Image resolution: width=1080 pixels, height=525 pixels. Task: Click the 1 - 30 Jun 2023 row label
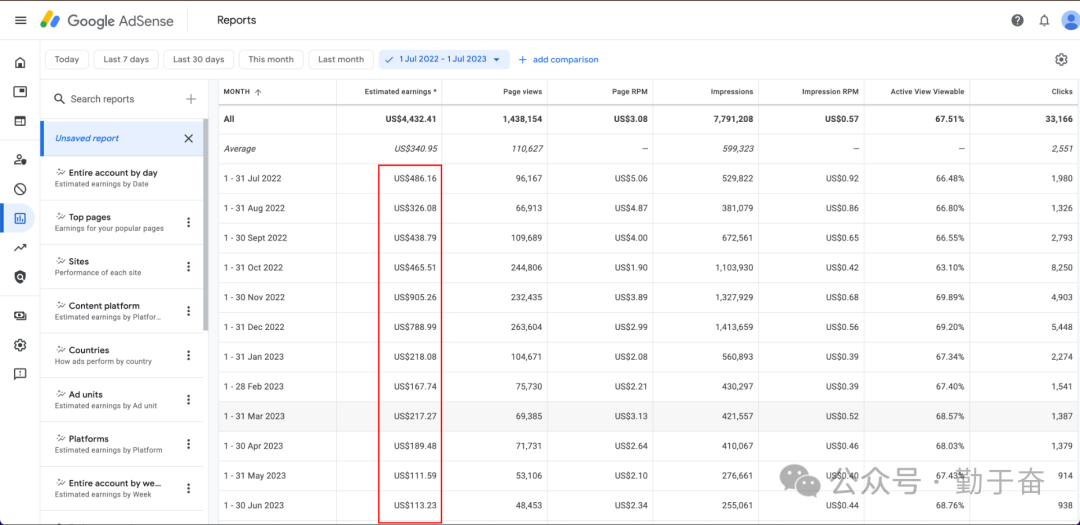[252, 506]
